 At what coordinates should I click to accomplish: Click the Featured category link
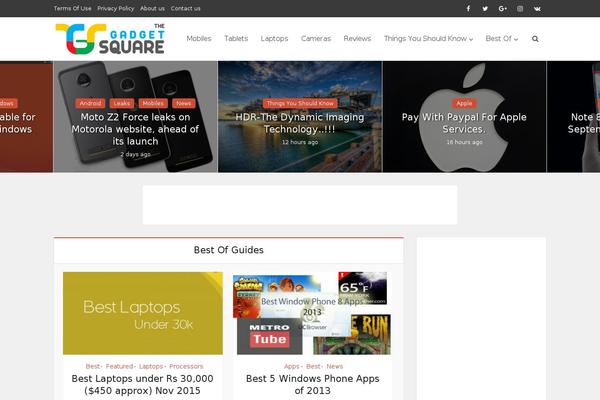tap(119, 366)
